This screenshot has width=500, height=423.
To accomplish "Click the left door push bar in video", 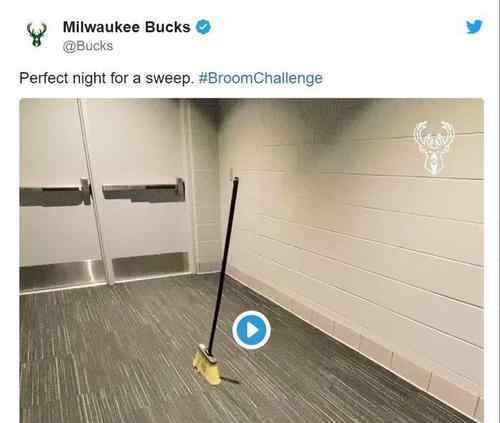I will pos(55,195).
